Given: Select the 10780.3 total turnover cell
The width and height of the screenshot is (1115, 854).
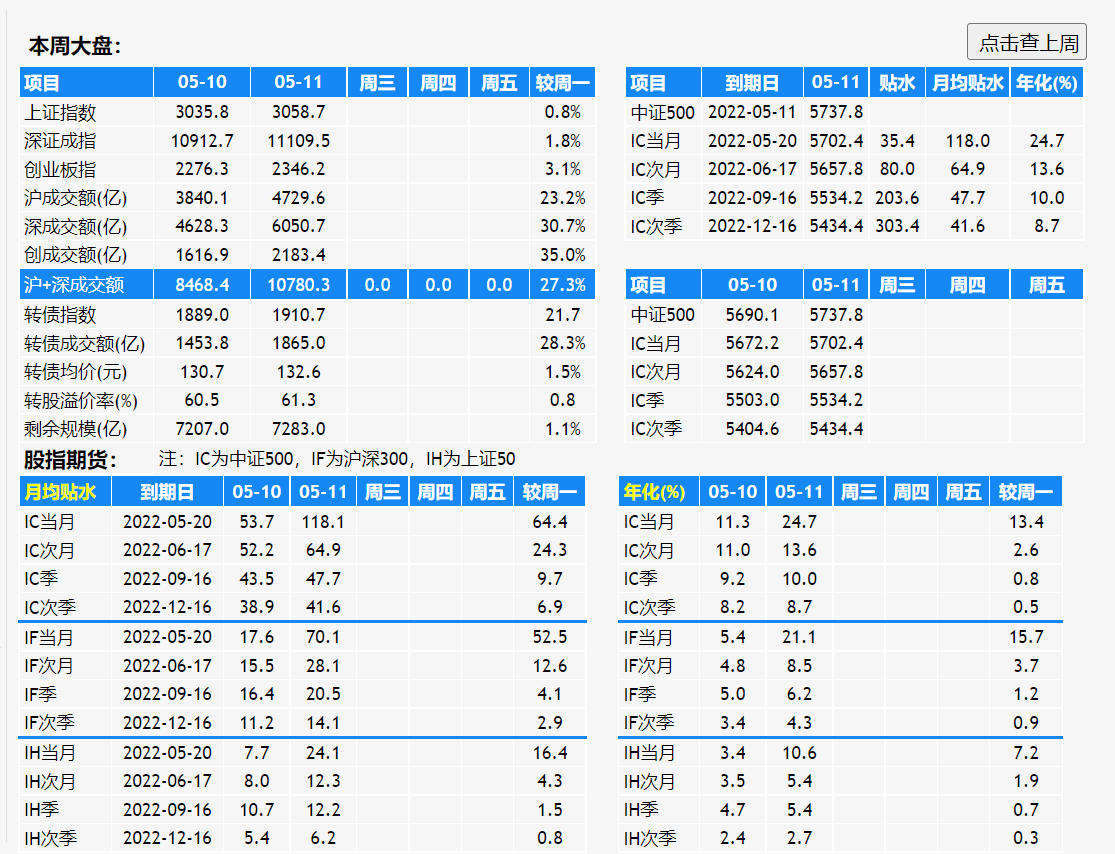Looking at the screenshot, I should [x=299, y=285].
